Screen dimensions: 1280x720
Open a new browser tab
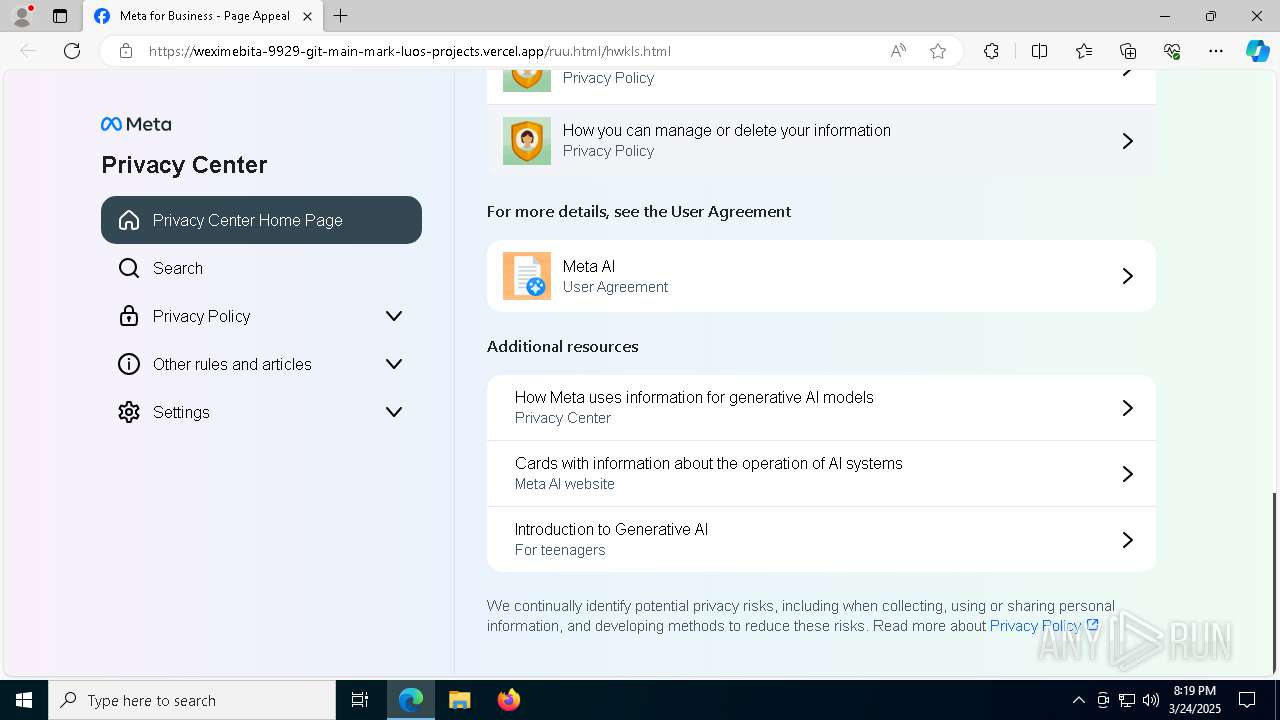[341, 16]
